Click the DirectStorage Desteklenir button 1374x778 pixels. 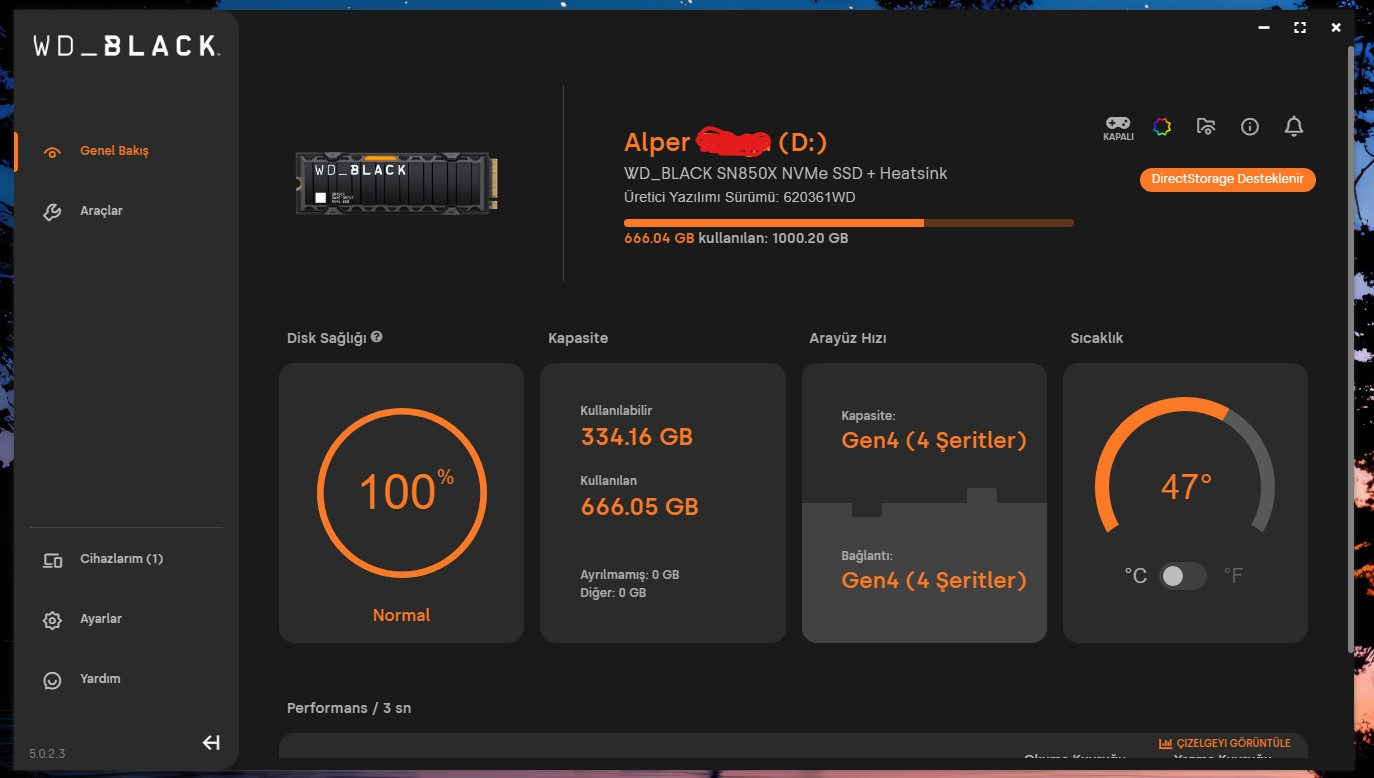click(x=1227, y=180)
